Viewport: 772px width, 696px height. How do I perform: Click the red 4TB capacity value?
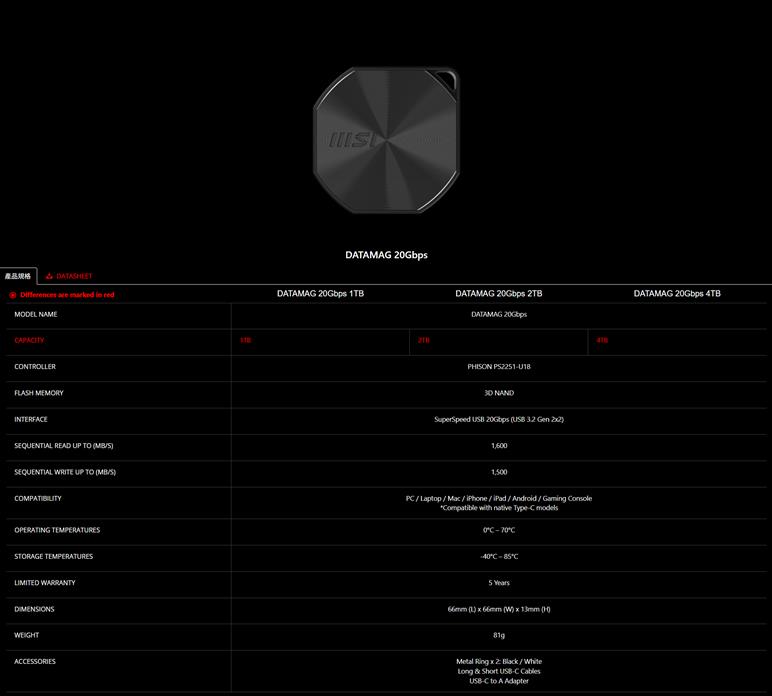pyautogui.click(x=602, y=340)
